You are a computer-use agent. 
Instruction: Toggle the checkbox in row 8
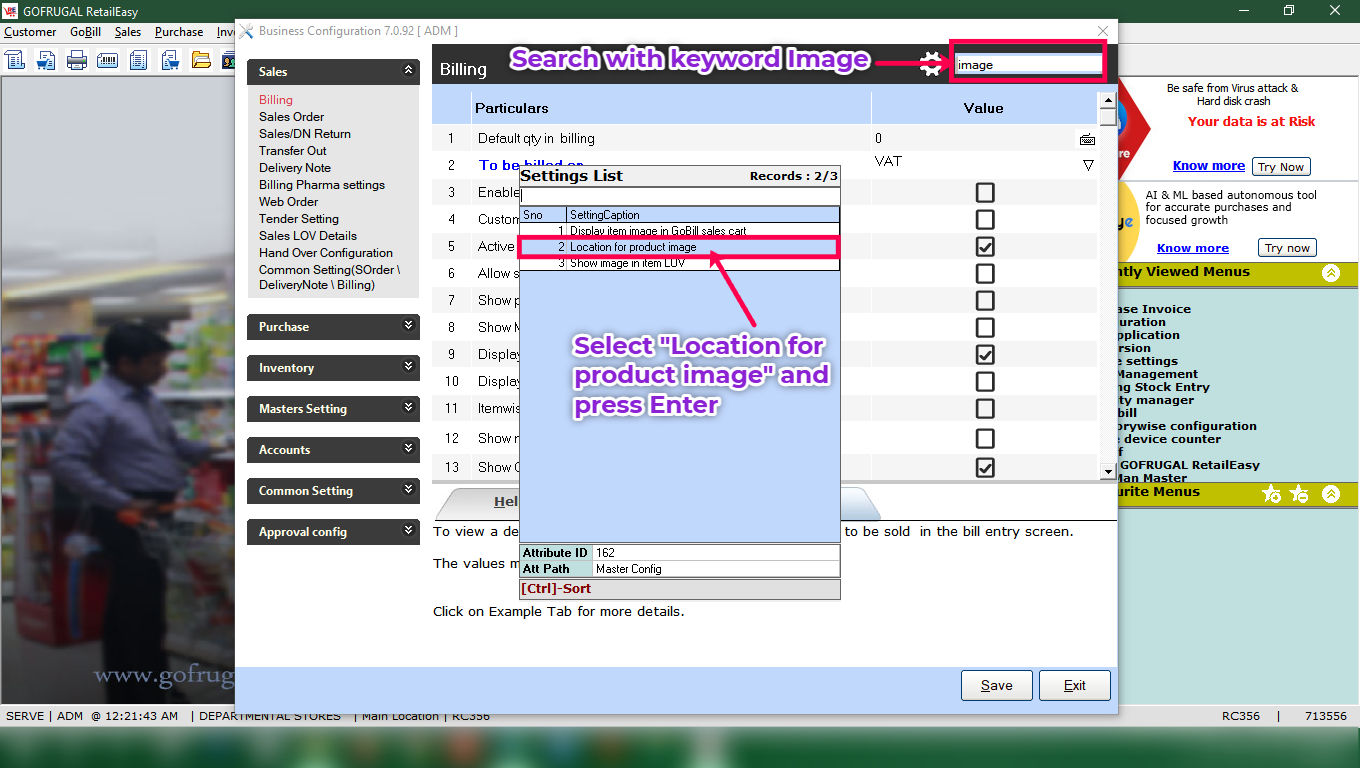[x=985, y=327]
